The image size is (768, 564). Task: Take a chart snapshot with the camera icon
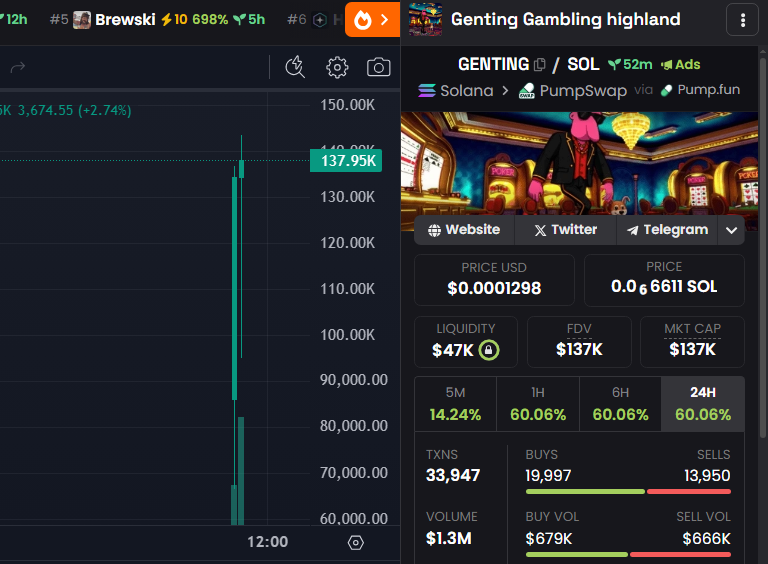click(379, 67)
